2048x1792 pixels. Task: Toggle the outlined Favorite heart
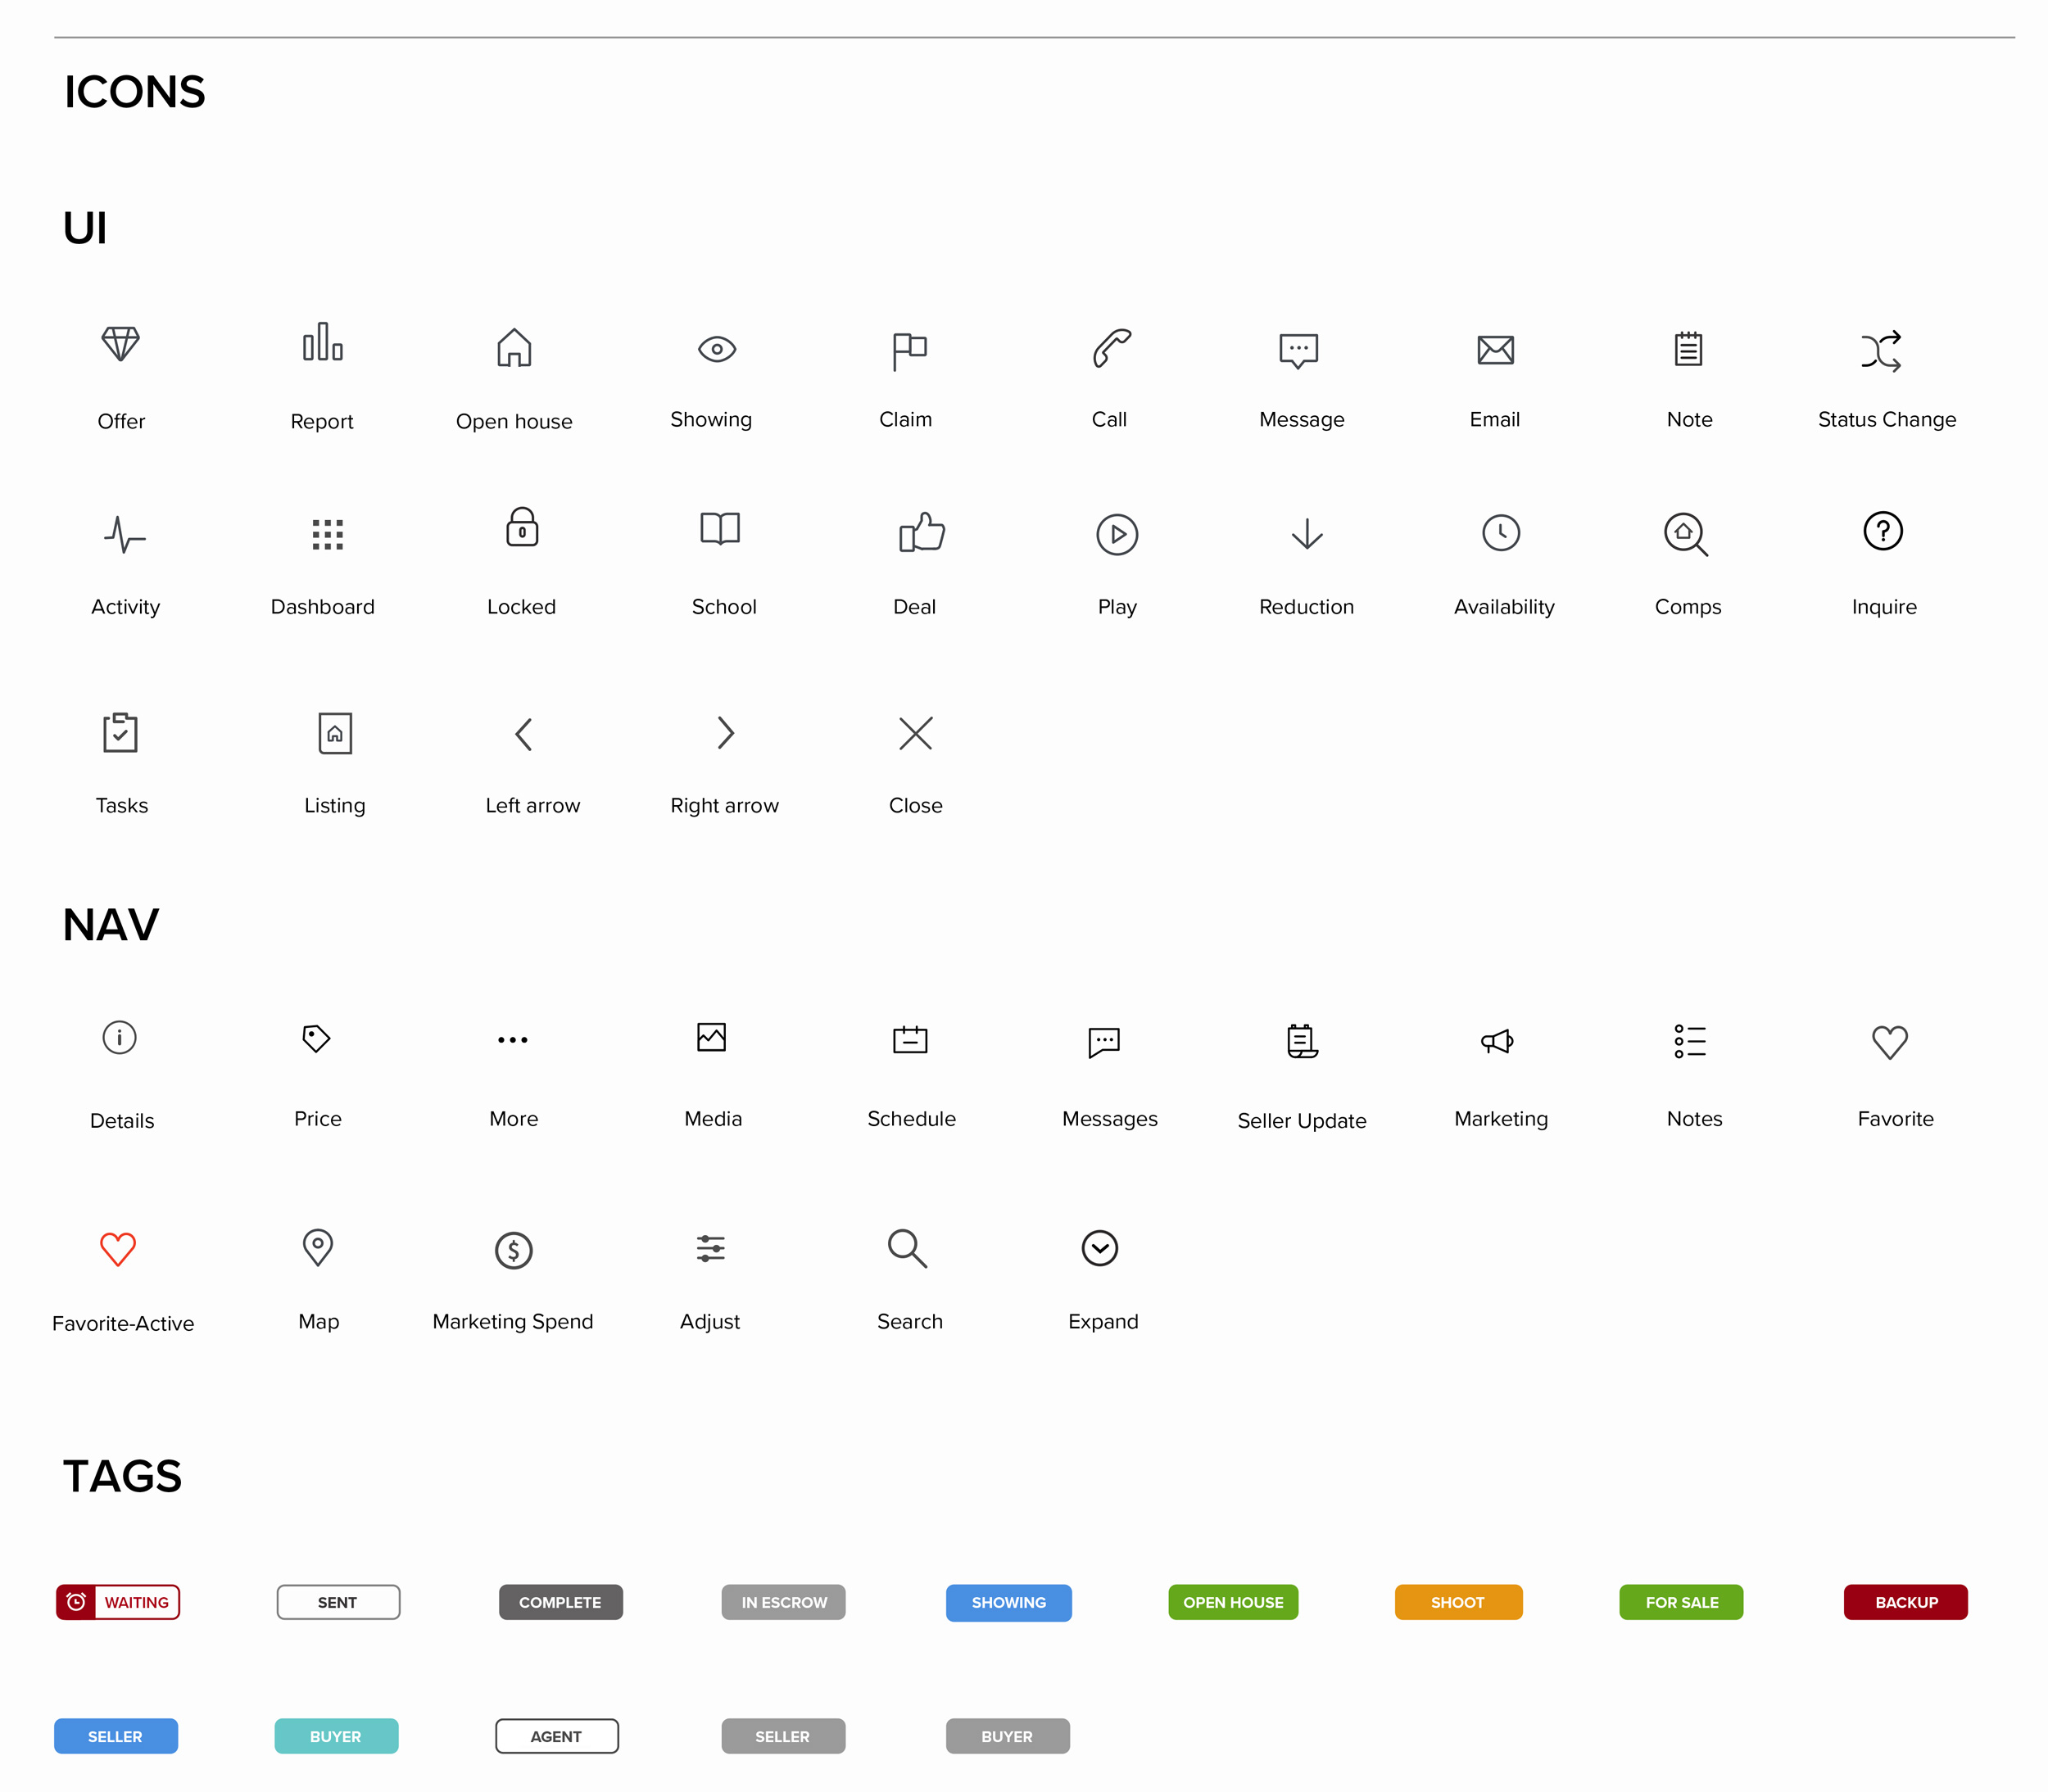click(x=1889, y=1042)
